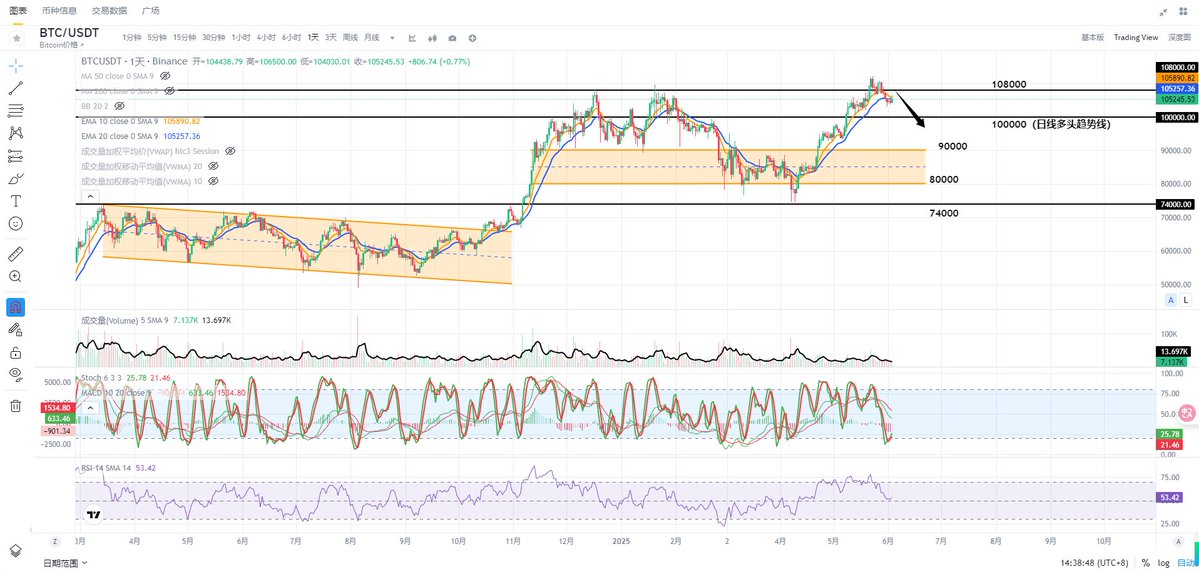Click the pink floating assistant icon
The image size is (1199, 574).
[1188, 412]
